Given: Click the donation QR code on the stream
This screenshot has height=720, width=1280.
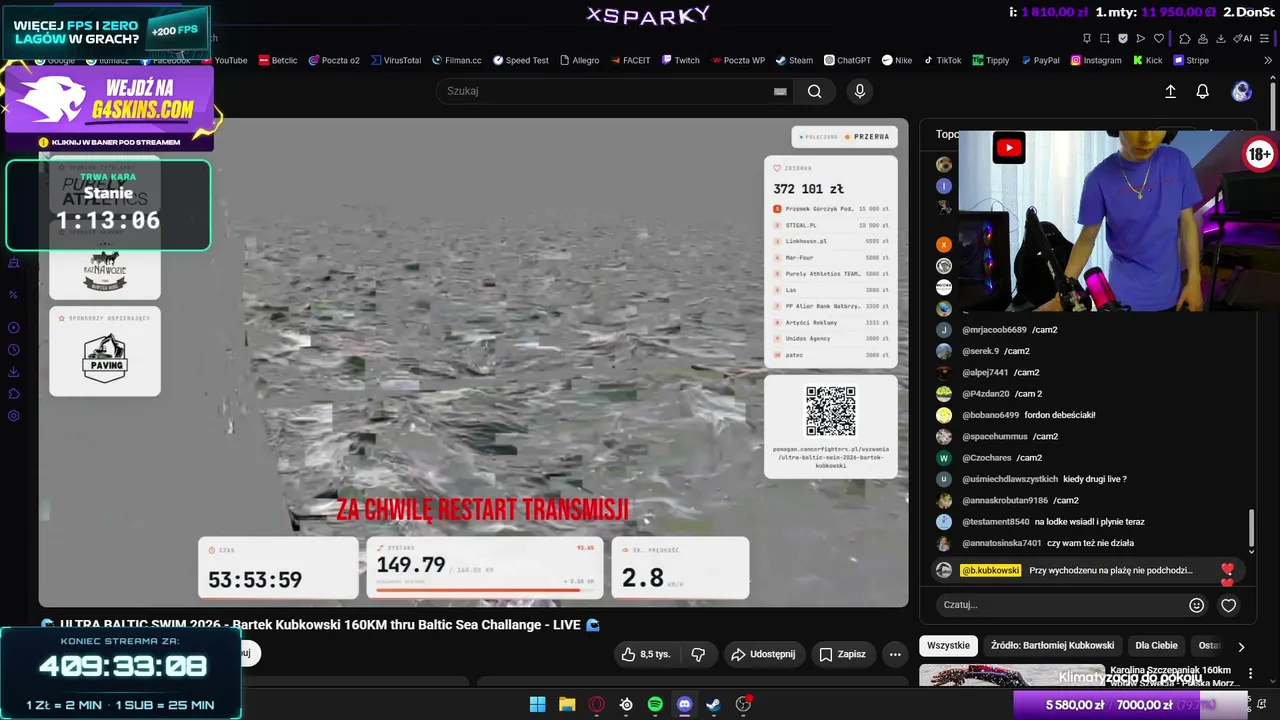Looking at the screenshot, I should [x=831, y=412].
